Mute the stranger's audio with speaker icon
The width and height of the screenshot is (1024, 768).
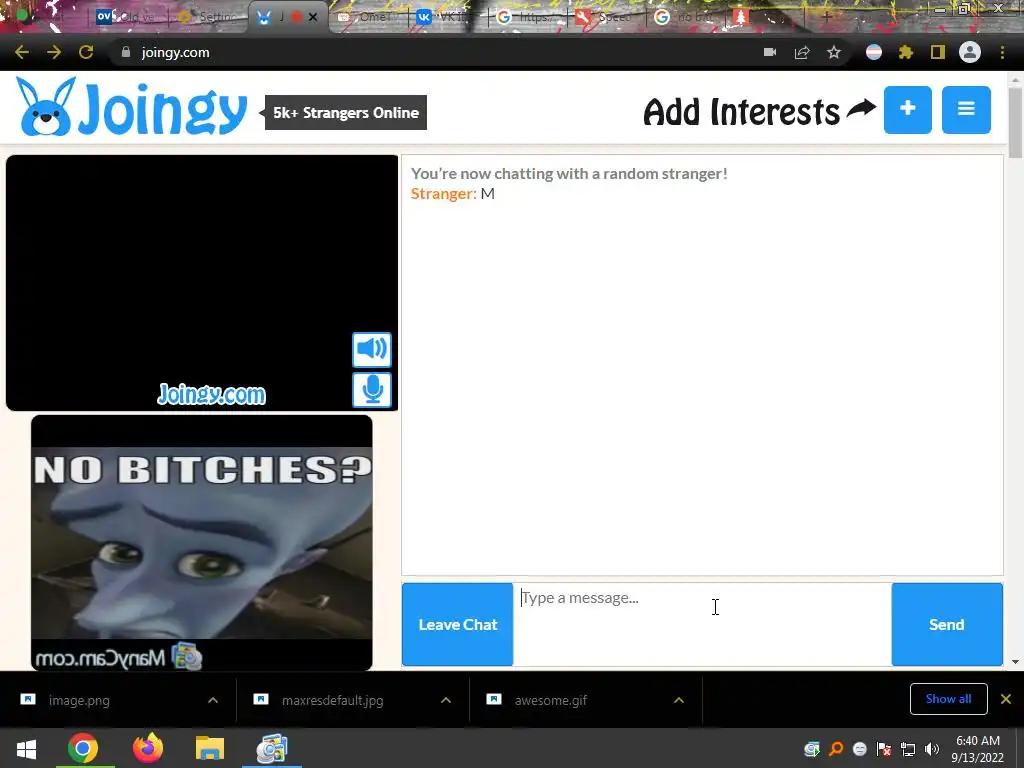(x=372, y=349)
